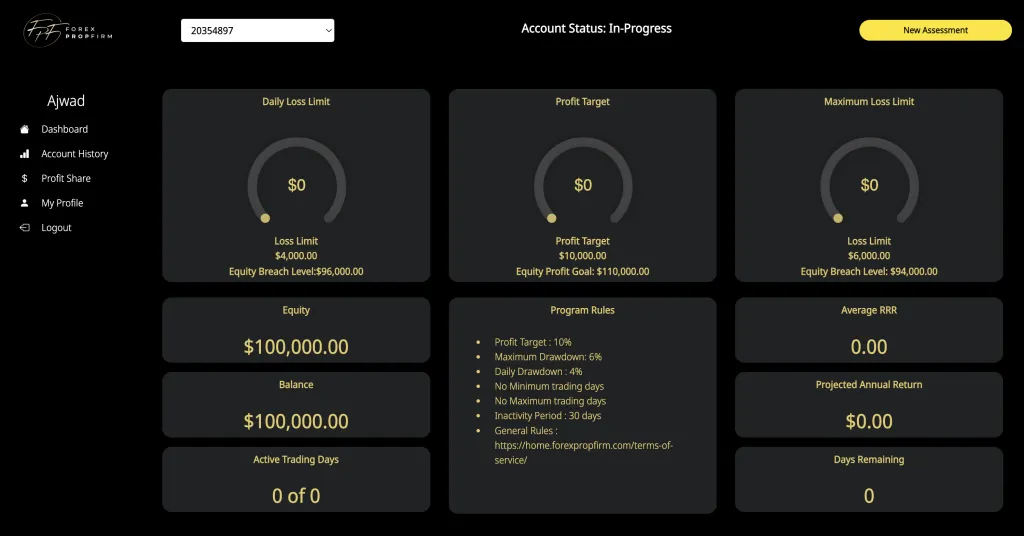This screenshot has height=536, width=1024.
Task: Click the Daily Loss Limit card title
Action: [x=296, y=102]
